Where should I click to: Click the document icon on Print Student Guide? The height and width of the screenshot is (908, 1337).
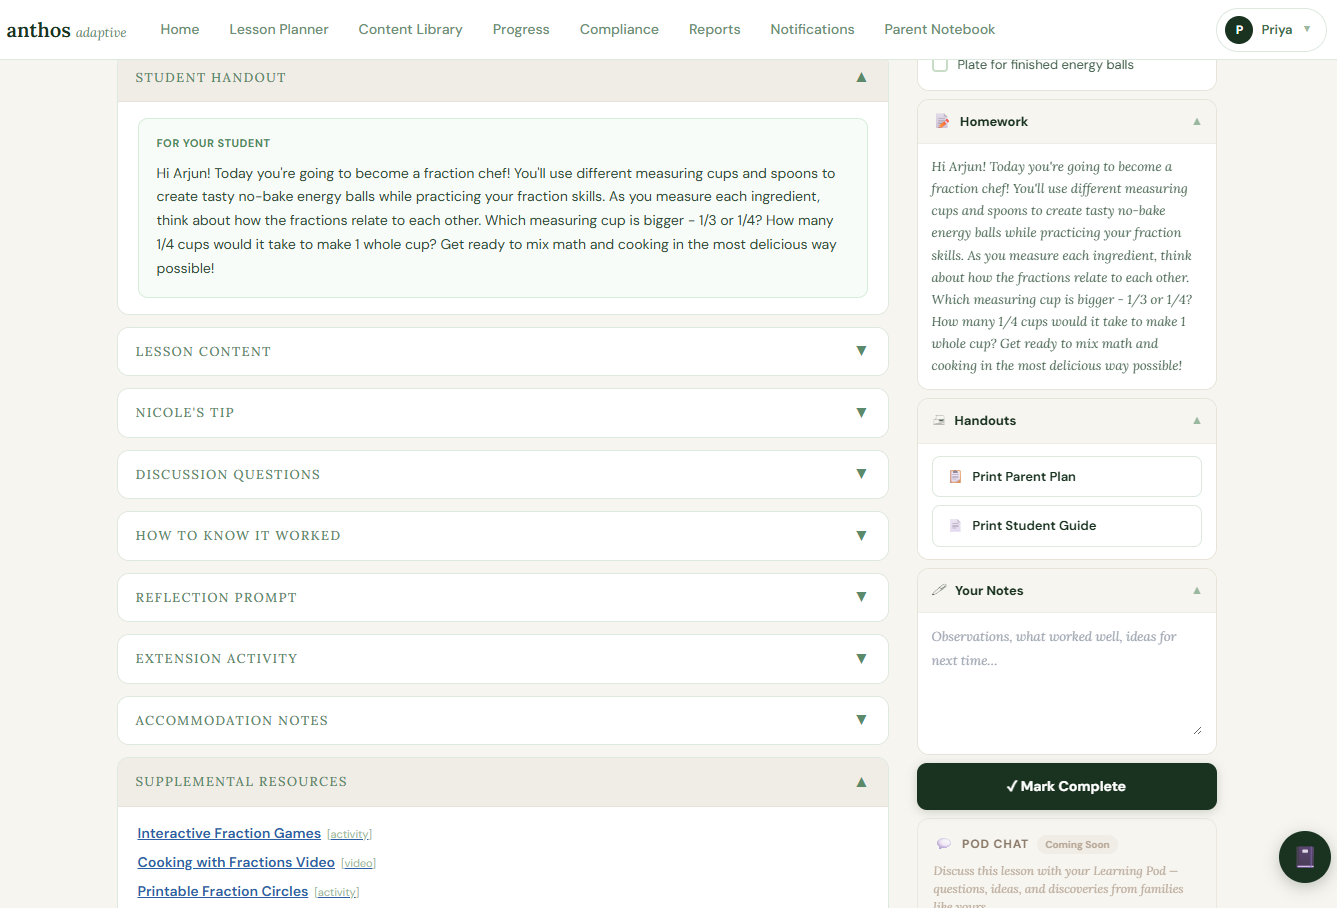(953, 525)
